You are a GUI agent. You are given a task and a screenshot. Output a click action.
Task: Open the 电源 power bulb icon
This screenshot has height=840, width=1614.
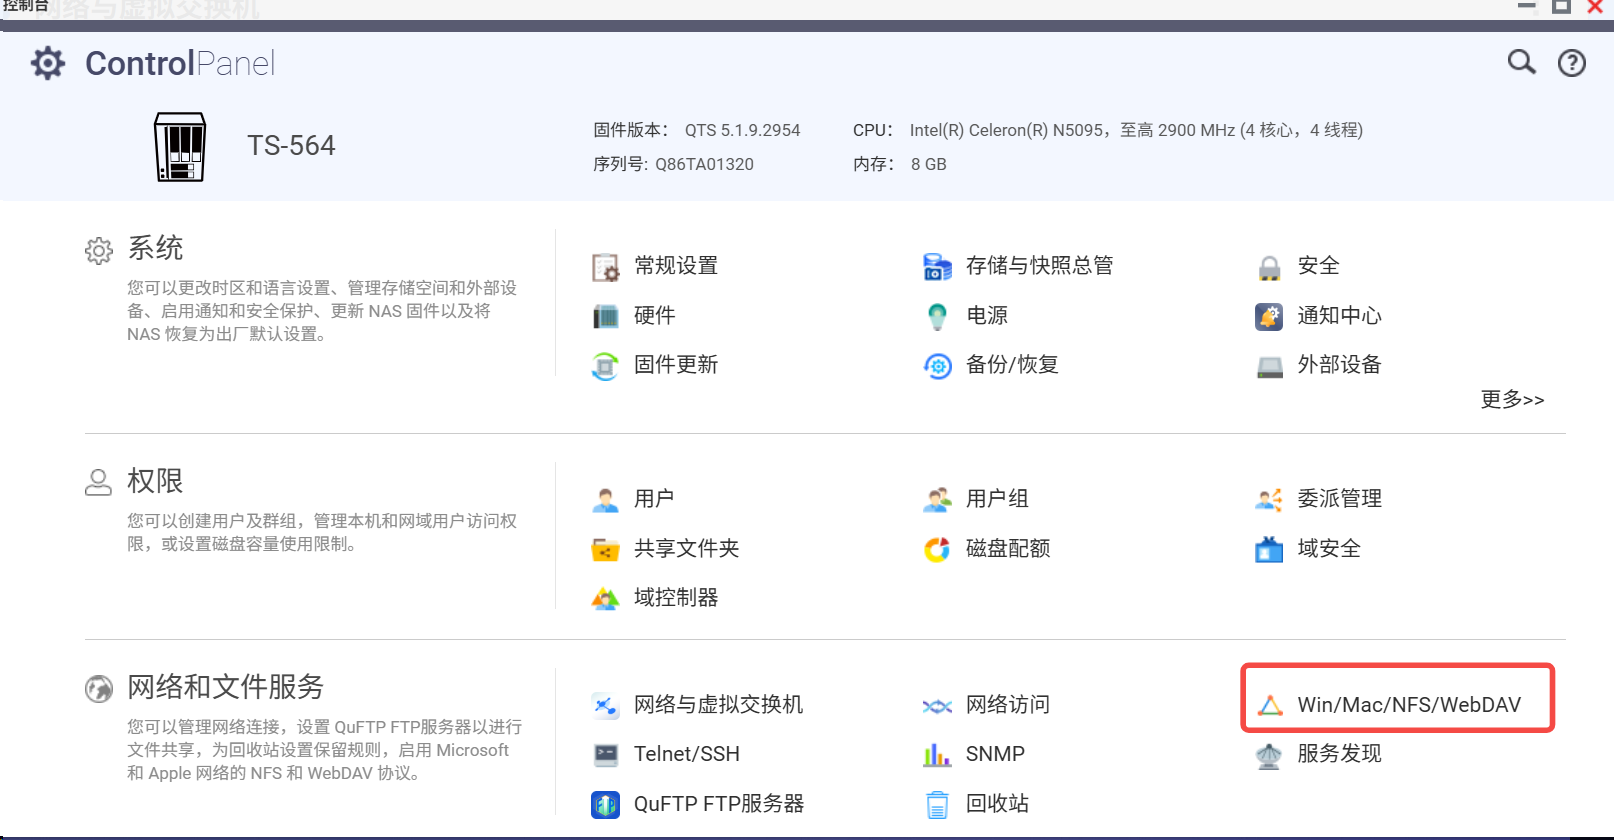(x=937, y=316)
